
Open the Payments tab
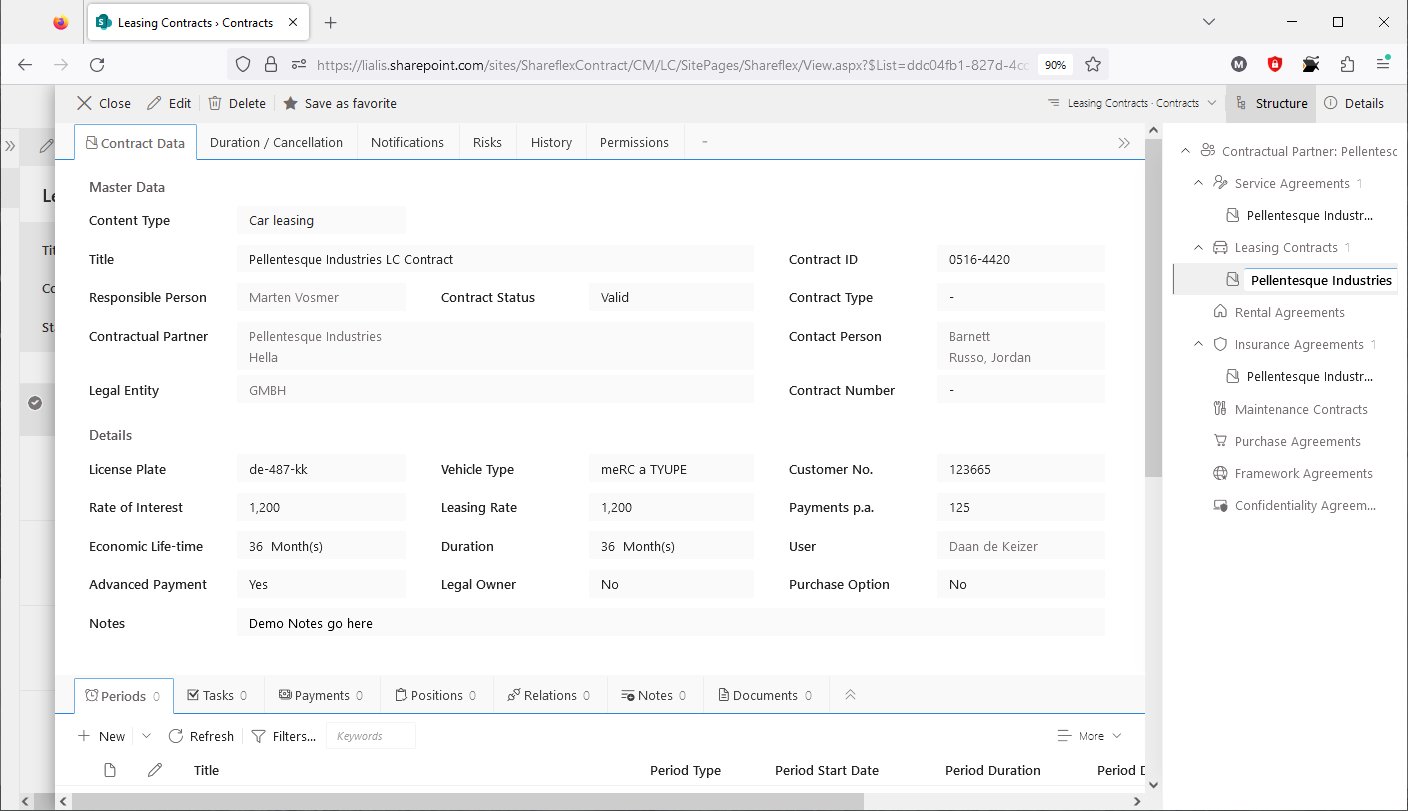(x=322, y=695)
